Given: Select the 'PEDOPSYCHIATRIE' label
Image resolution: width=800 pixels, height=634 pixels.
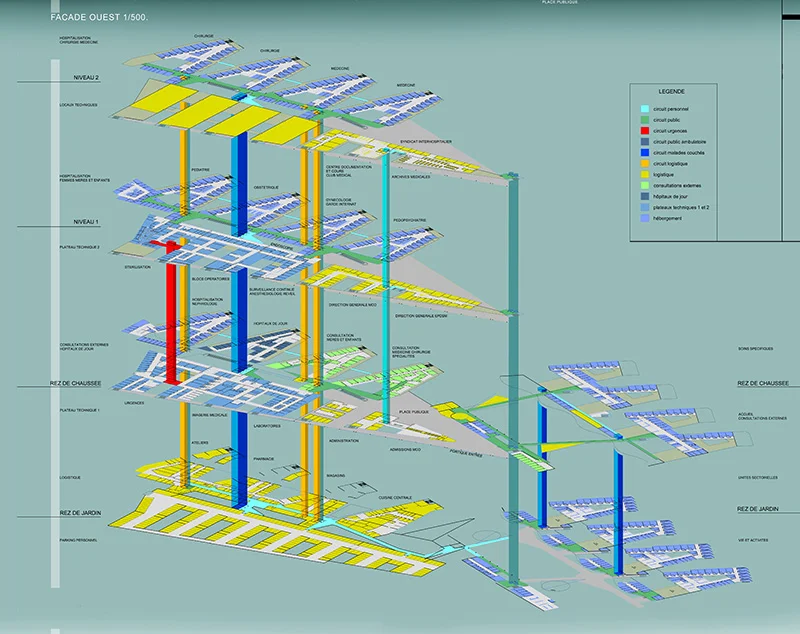Looking at the screenshot, I should pos(410,220).
